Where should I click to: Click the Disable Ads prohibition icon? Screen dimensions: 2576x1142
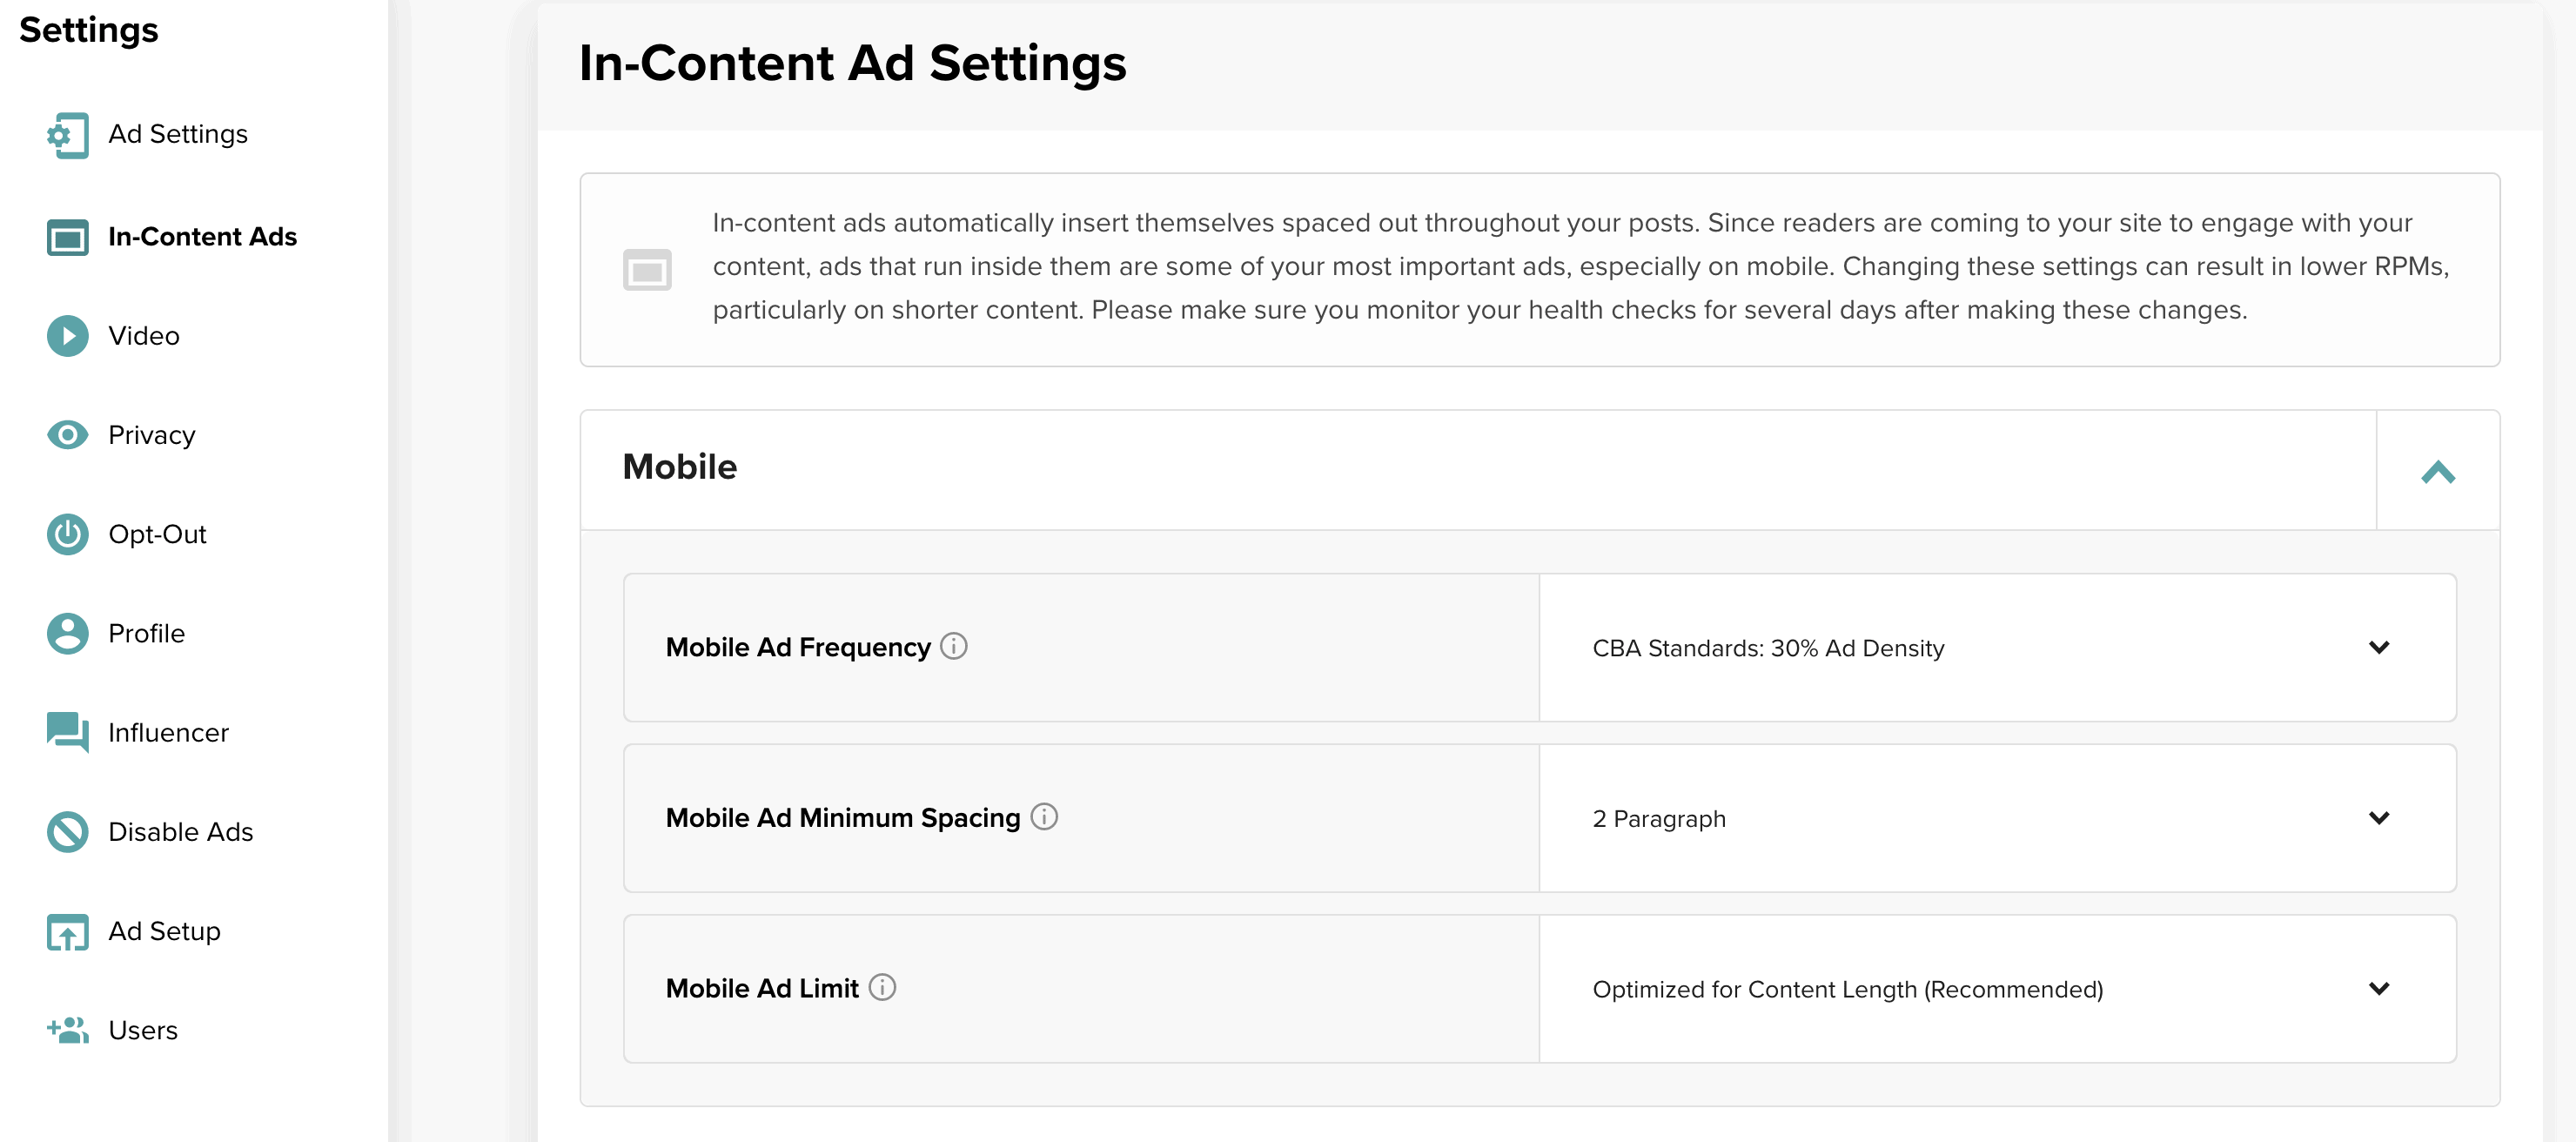click(x=66, y=831)
